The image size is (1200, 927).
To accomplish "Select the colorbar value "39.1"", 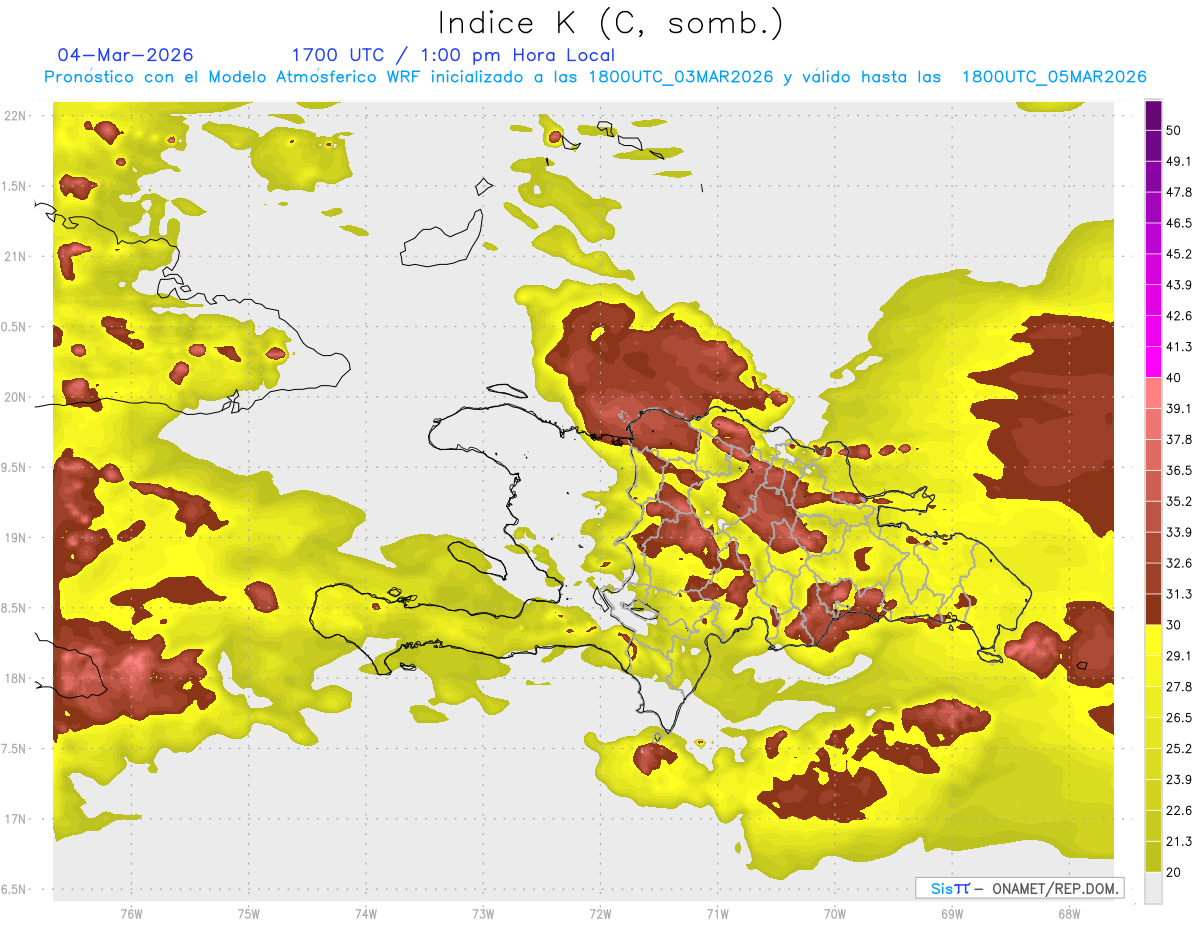I will pyautogui.click(x=1179, y=408).
